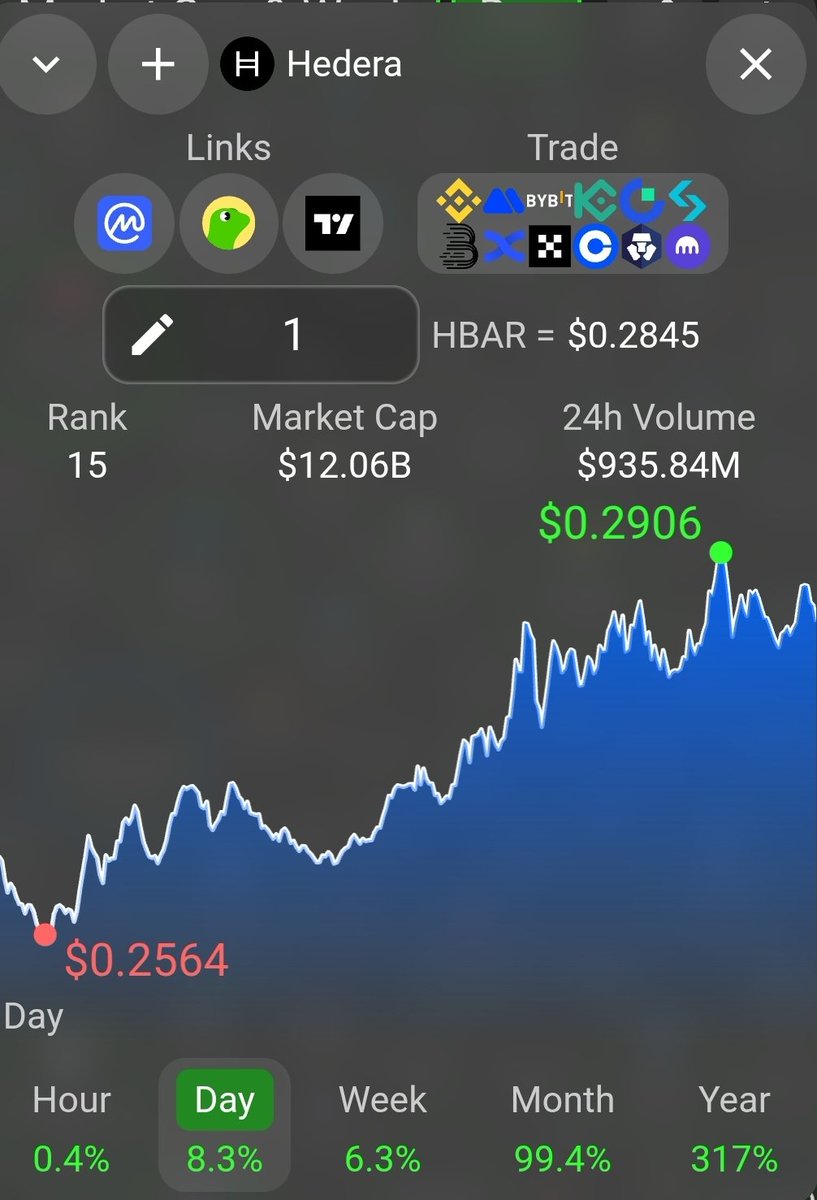This screenshot has height=1200, width=817.
Task: Trade HBAR on MEXC
Action: (x=504, y=201)
